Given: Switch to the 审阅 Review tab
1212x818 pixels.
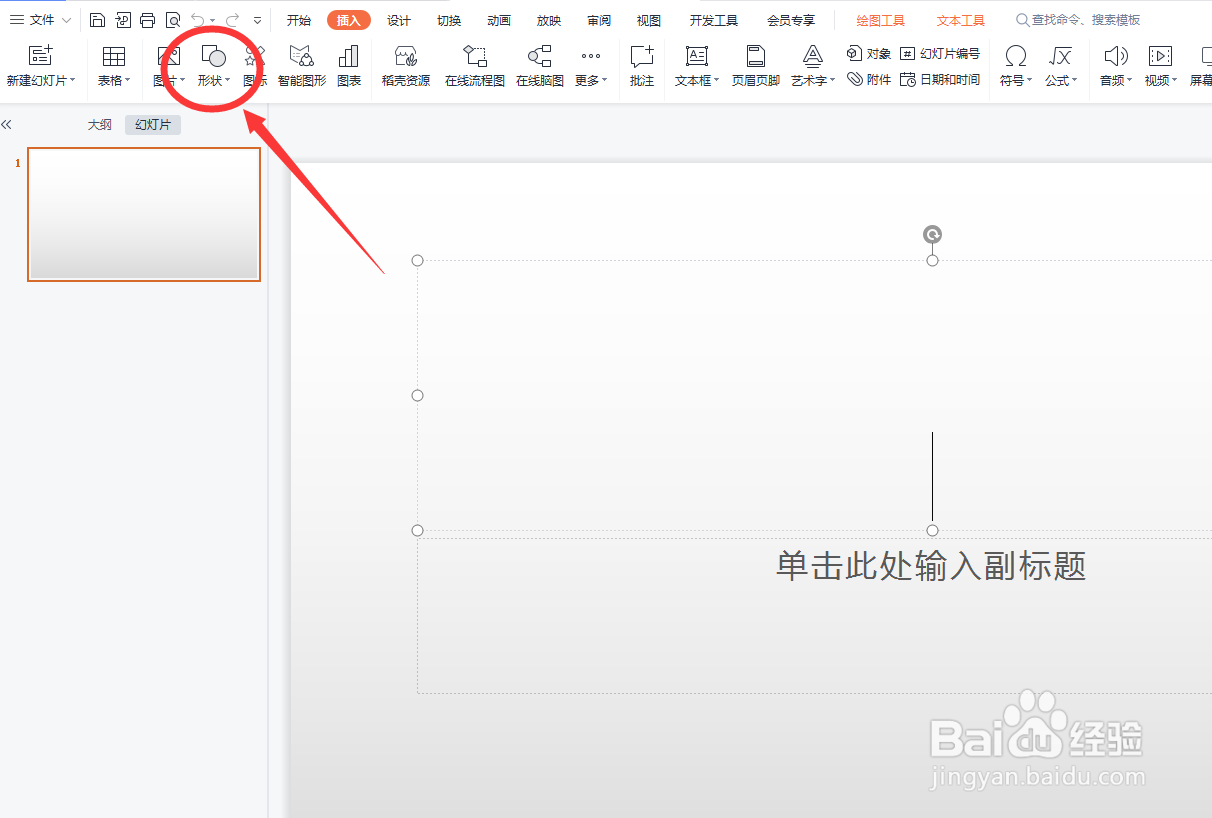Looking at the screenshot, I should point(599,20).
